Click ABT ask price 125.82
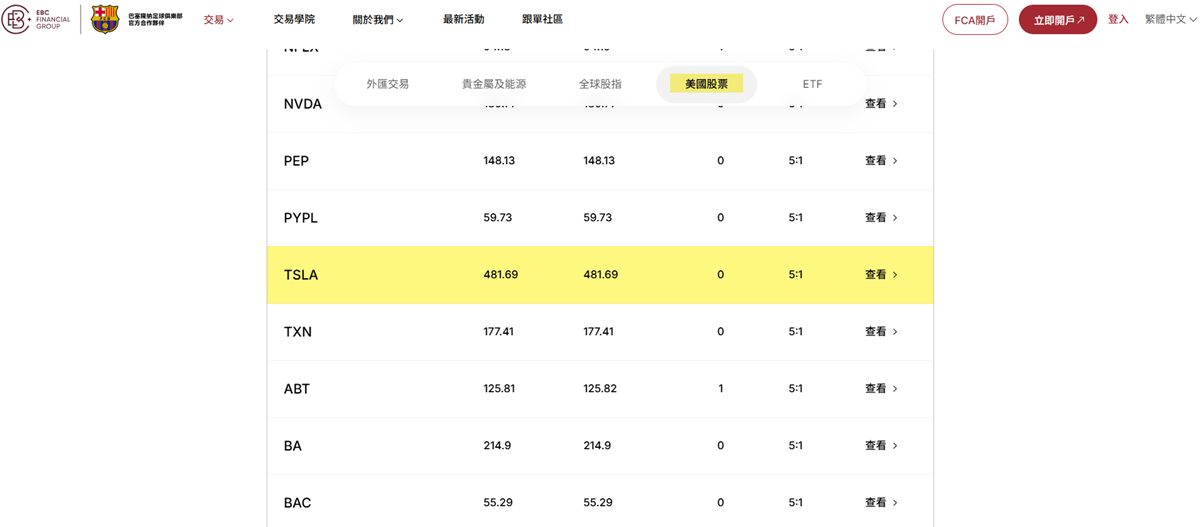The height and width of the screenshot is (527, 1200). click(600, 389)
